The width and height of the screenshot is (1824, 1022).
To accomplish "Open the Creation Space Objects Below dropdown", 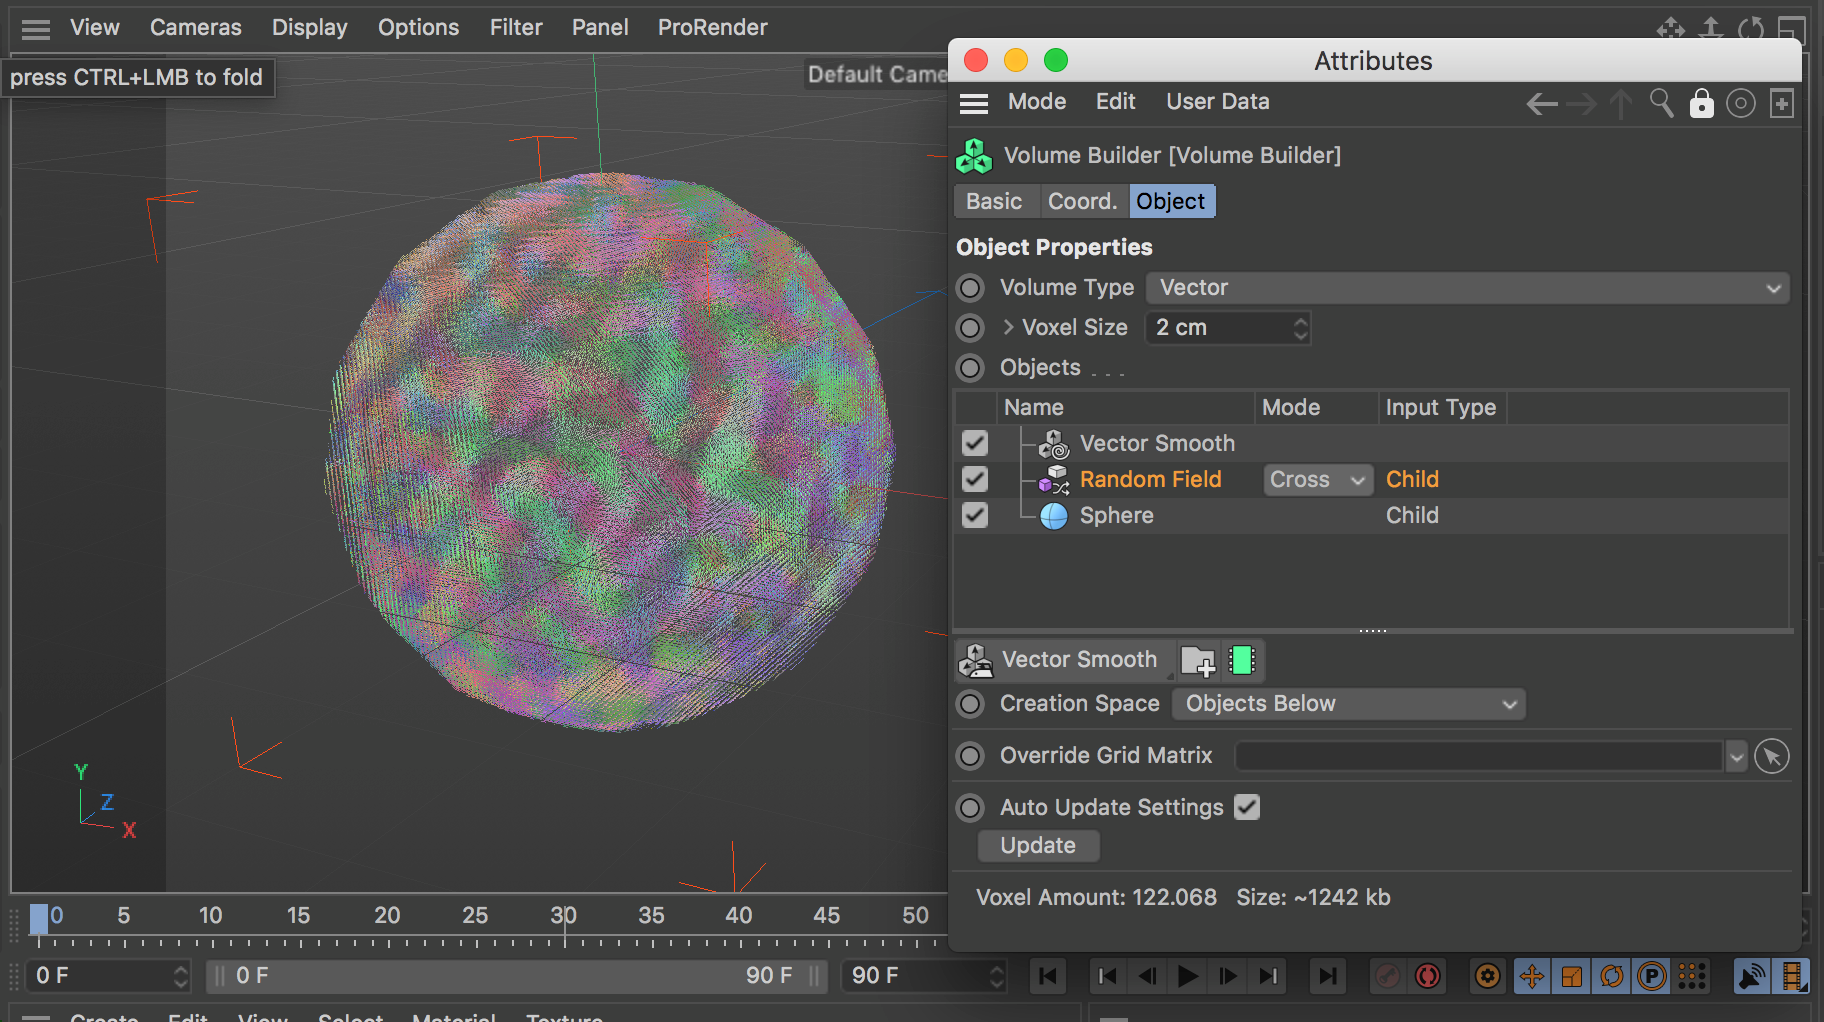I will coord(1348,704).
